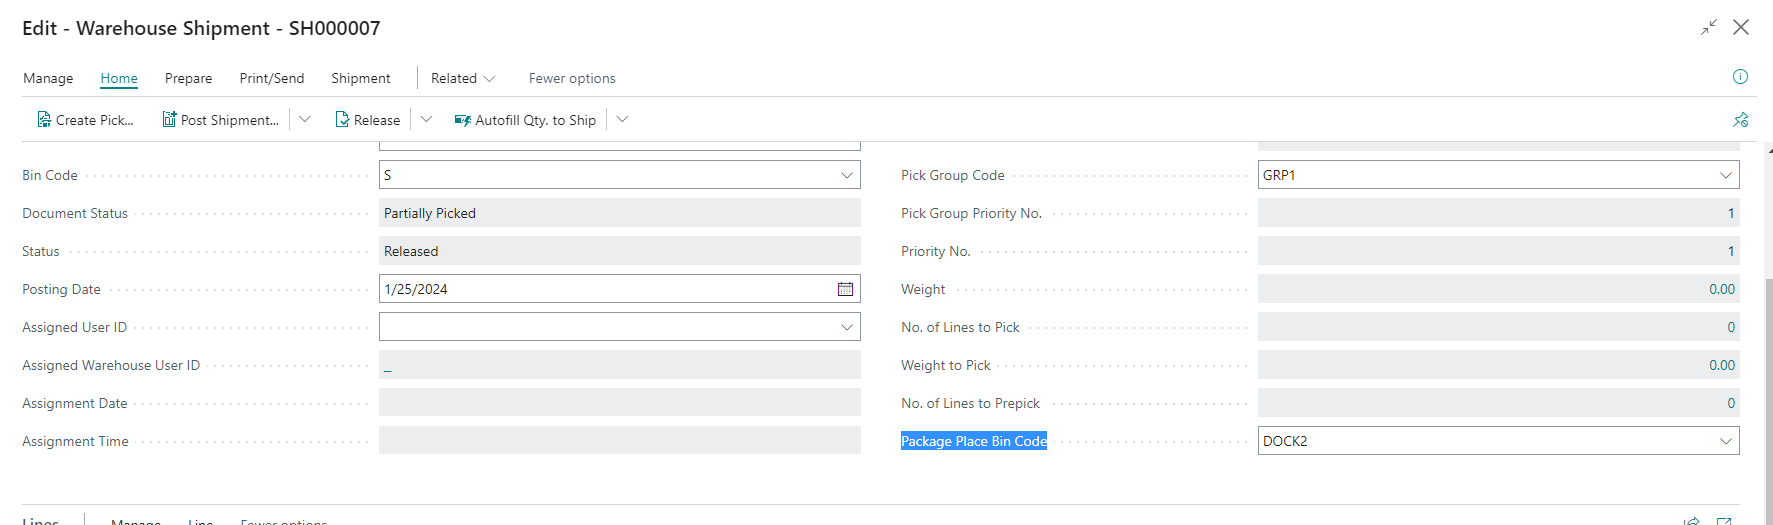Expand the Post Shipment split-button arrow

coord(305,120)
